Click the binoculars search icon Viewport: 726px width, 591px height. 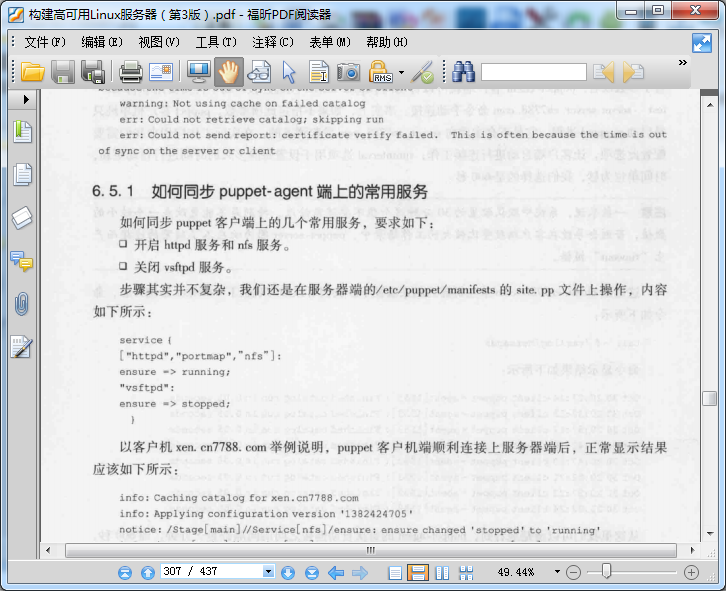[x=463, y=72]
